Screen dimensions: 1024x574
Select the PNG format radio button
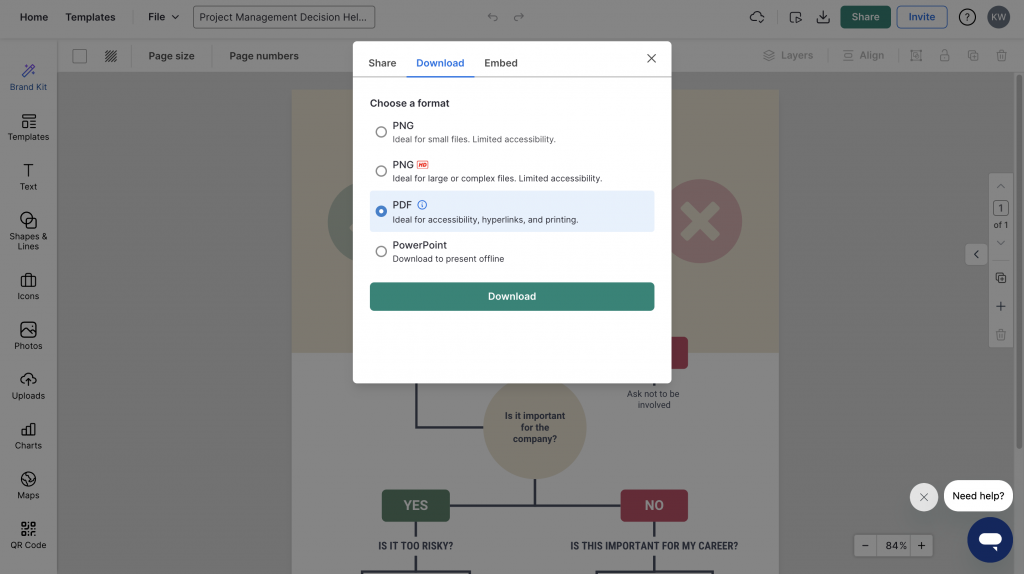click(x=381, y=132)
